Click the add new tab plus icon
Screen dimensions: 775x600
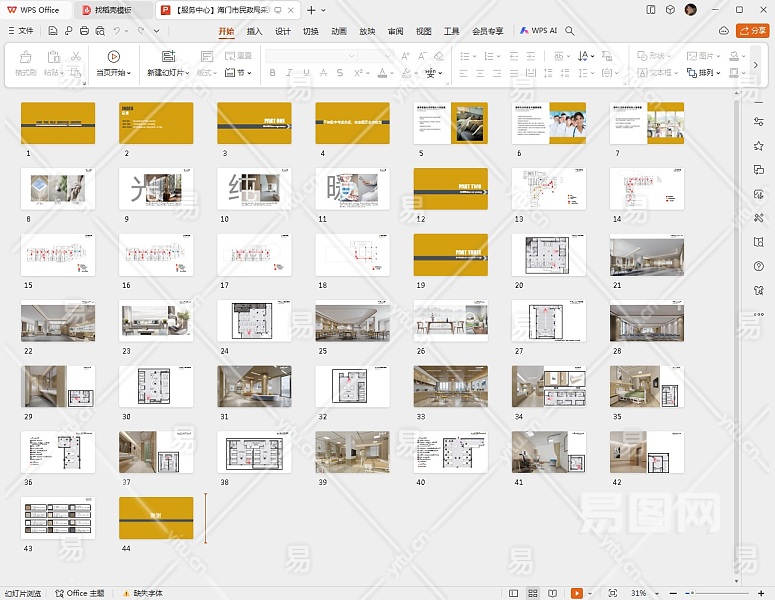[x=311, y=10]
